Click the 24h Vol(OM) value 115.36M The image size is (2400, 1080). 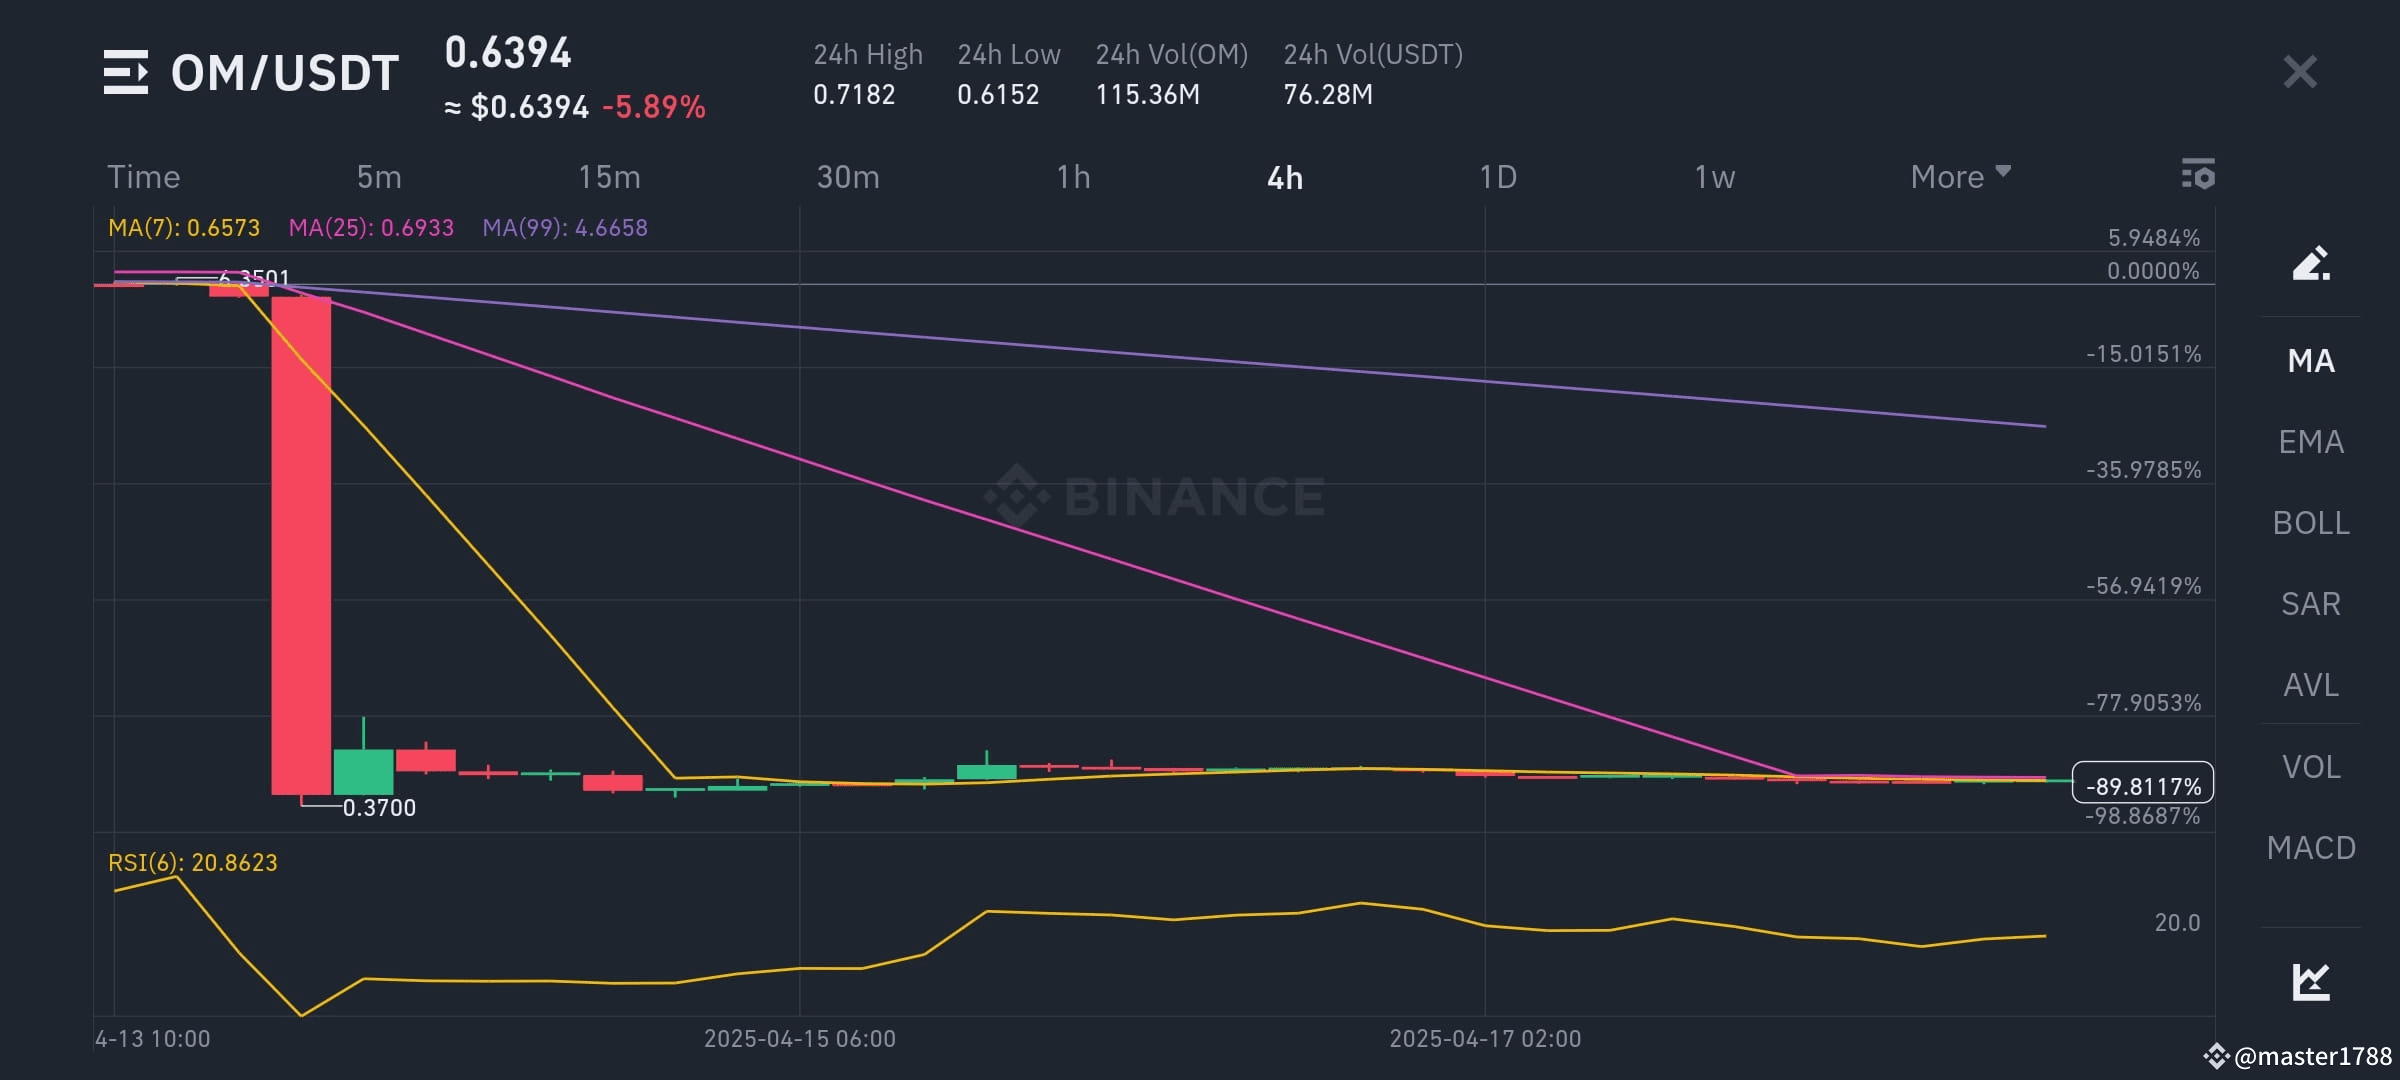[x=1147, y=95]
